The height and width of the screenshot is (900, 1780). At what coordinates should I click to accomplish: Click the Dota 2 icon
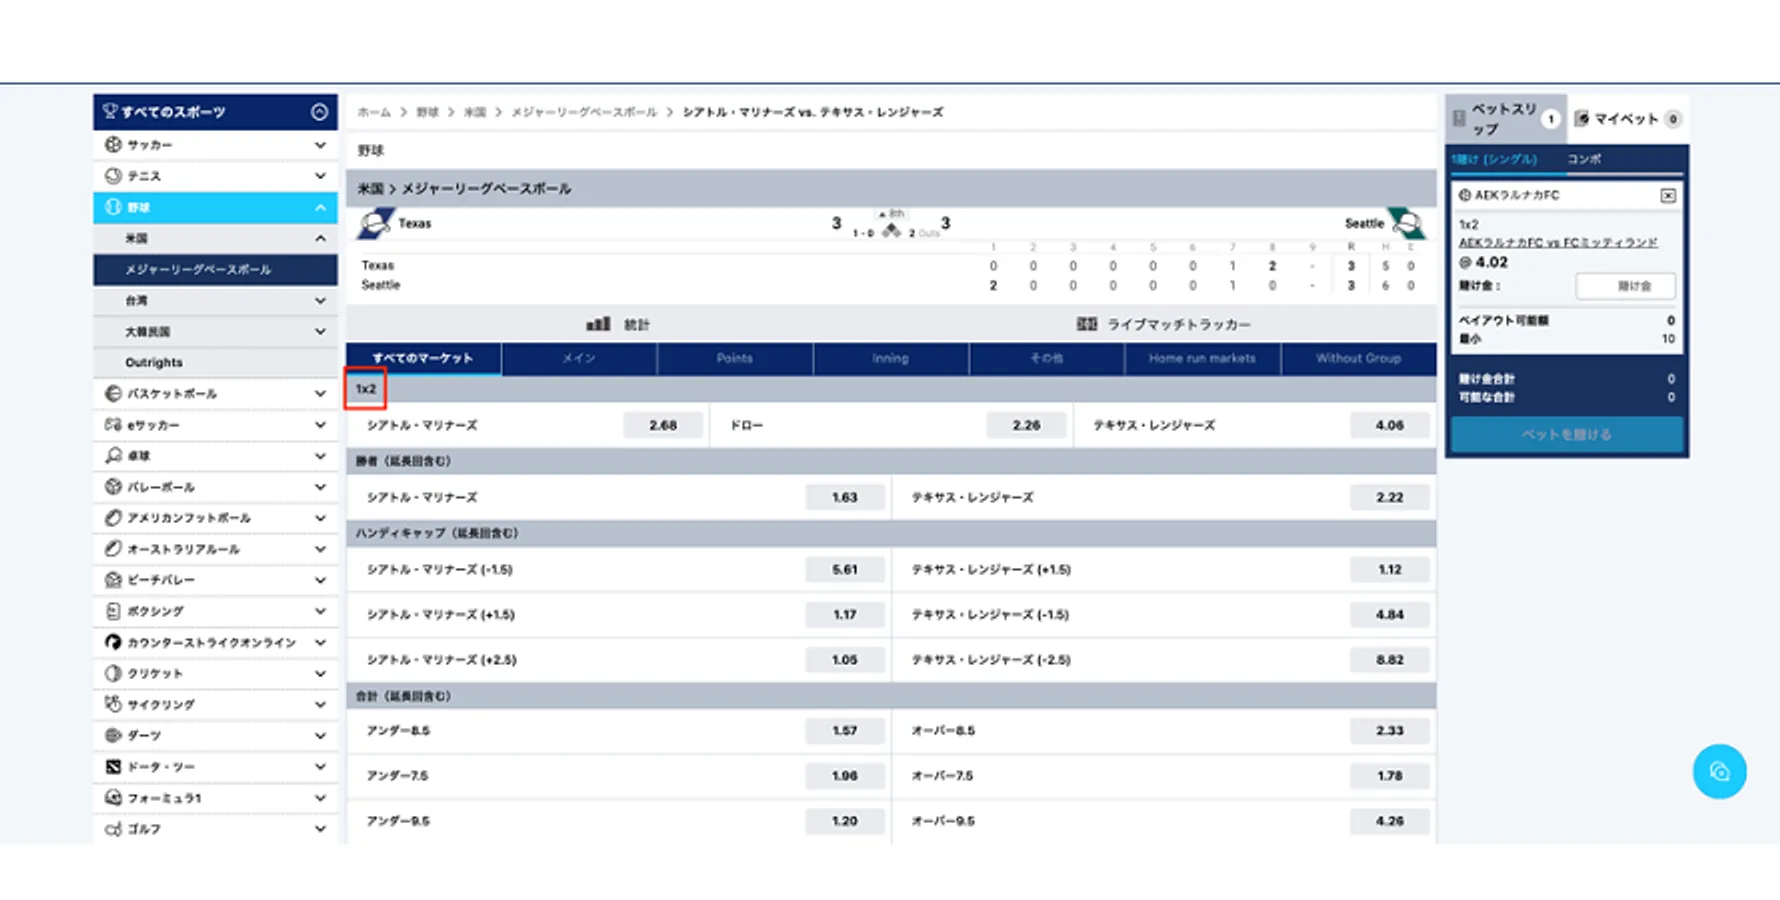pyautogui.click(x=113, y=767)
